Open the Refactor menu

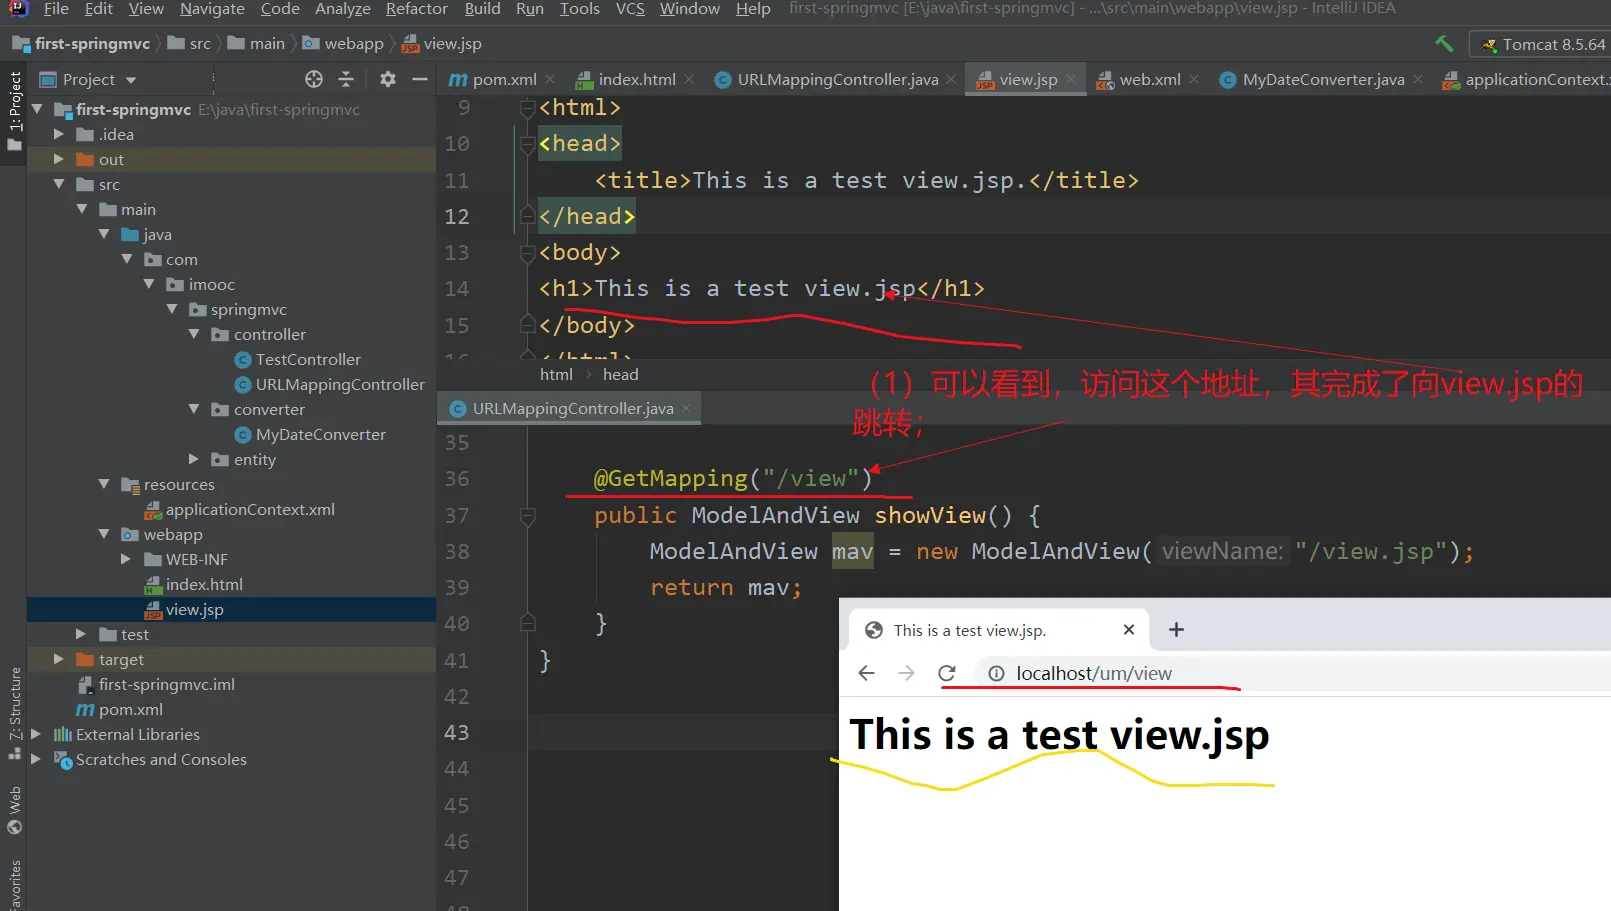(x=416, y=9)
